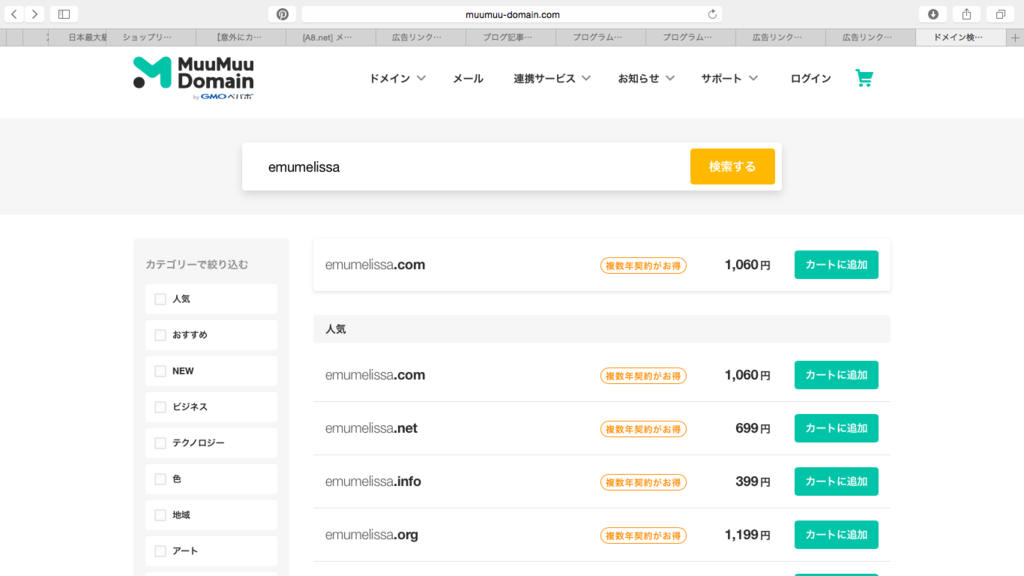Screen dimensions: 1024x576
Task: Add featured emumelissa.com to cart
Action: [836, 264]
